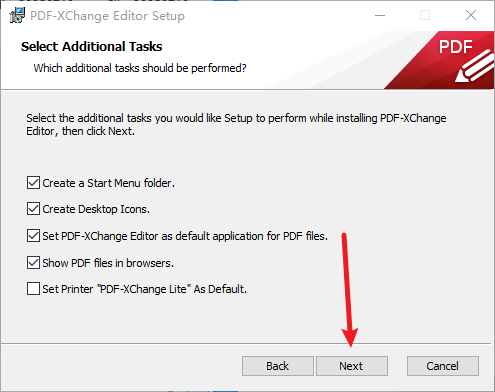This screenshot has height=392, width=495.
Task: Uncheck the Create a Start Menu folder box
Action: [x=33, y=183]
